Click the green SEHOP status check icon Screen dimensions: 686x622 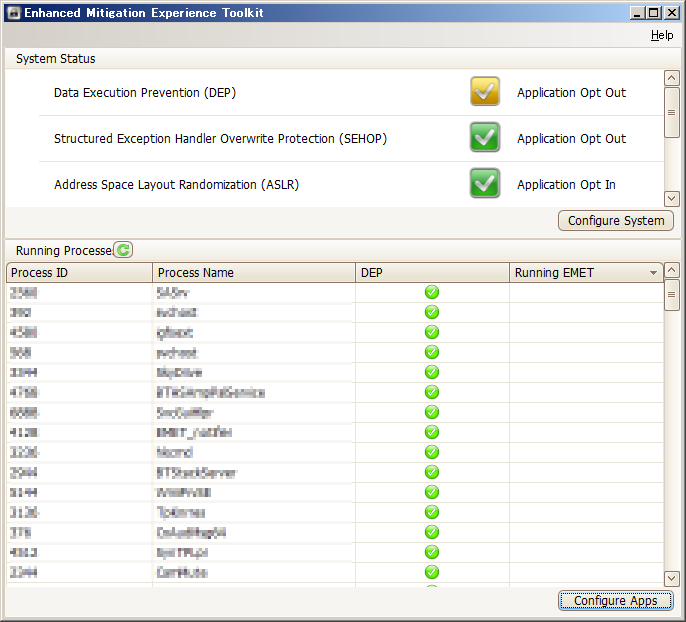point(485,138)
